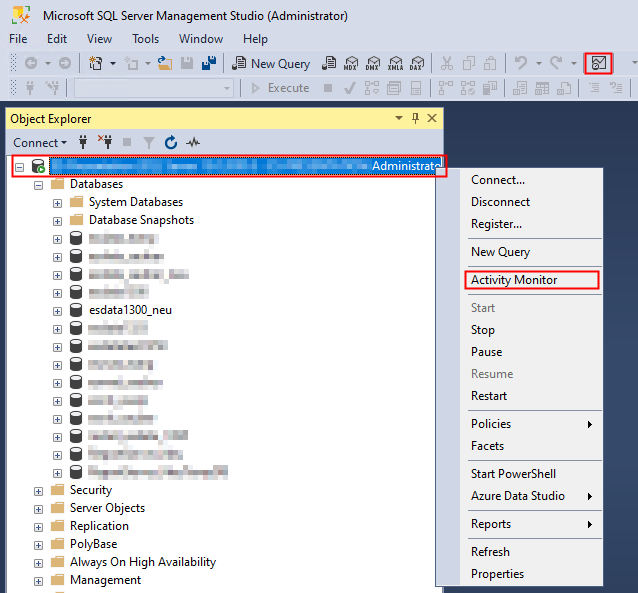Open the File menu

point(18,39)
